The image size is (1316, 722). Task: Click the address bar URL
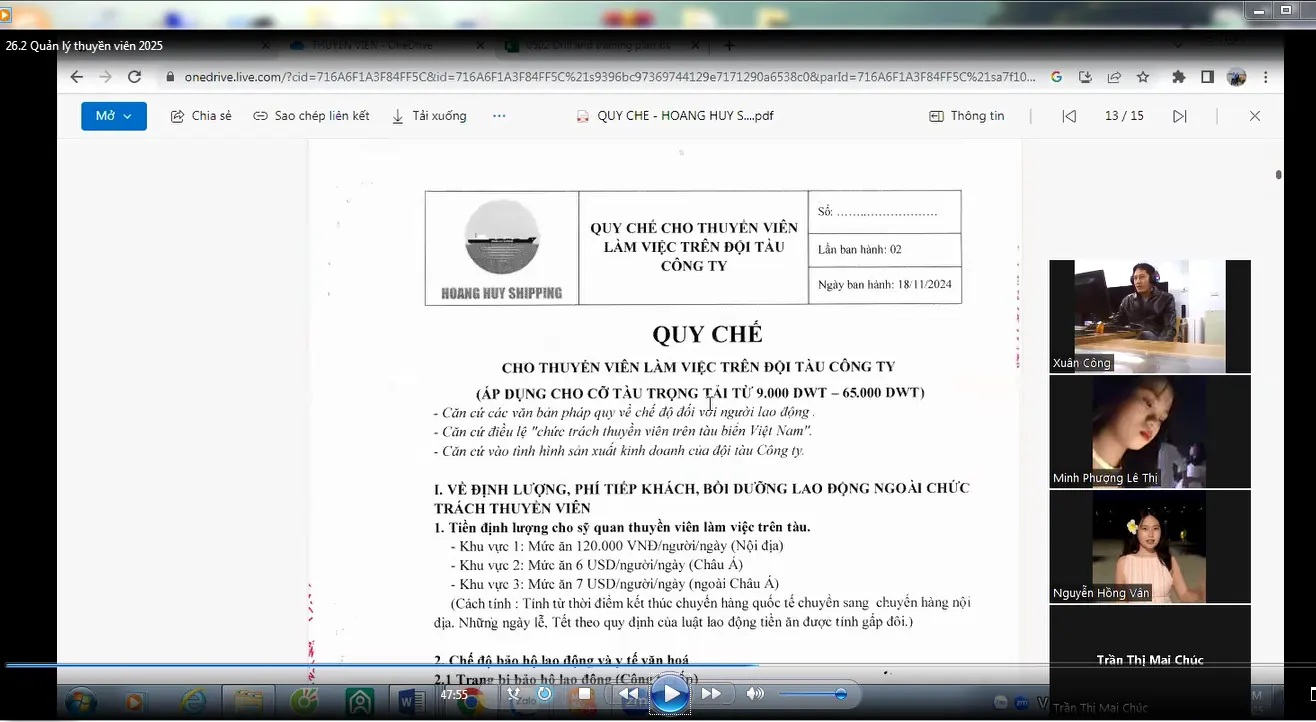[610, 77]
